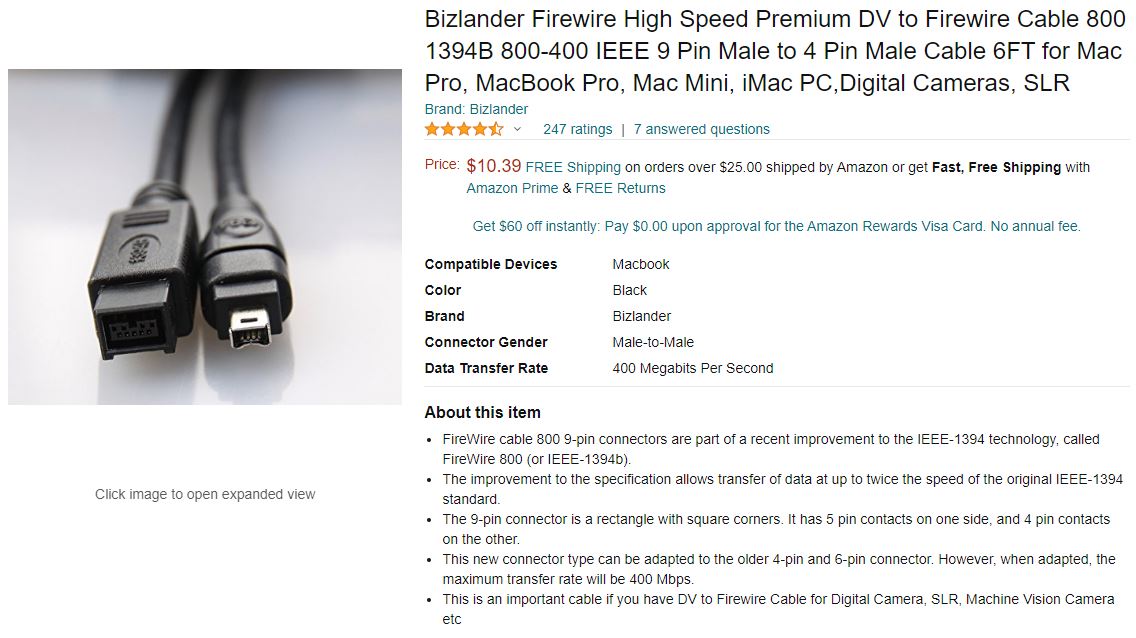Click the Macbook compatible device value
The image size is (1136, 638).
coord(640,264)
